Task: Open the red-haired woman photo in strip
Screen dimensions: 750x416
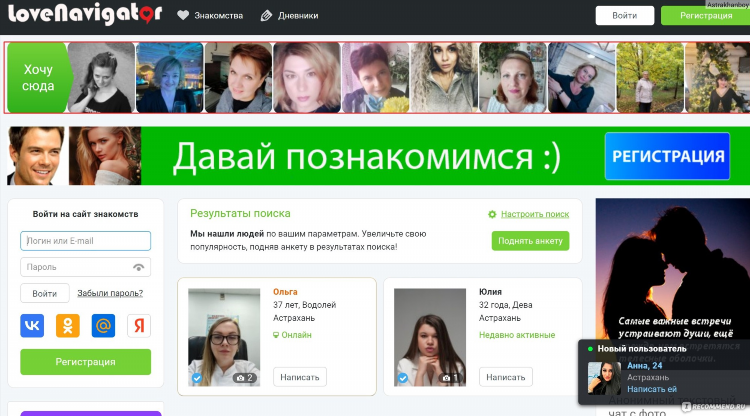Action: click(x=238, y=77)
